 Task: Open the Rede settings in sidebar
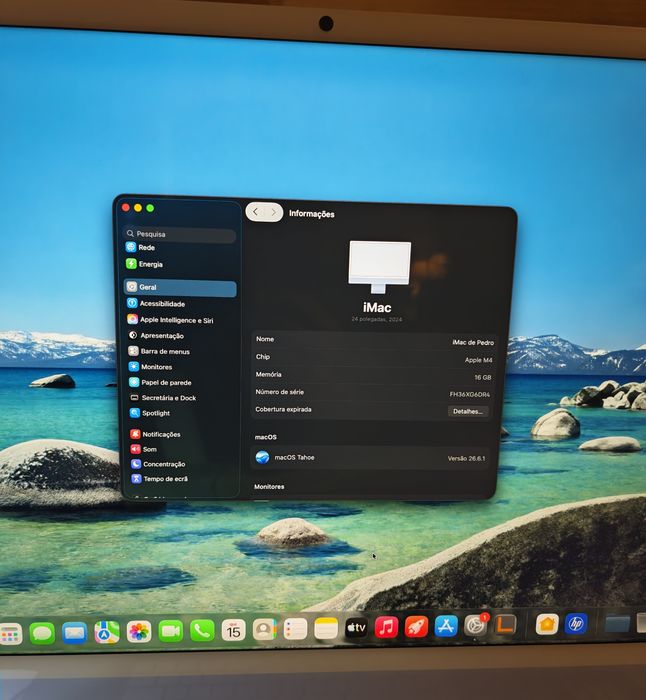[141, 247]
